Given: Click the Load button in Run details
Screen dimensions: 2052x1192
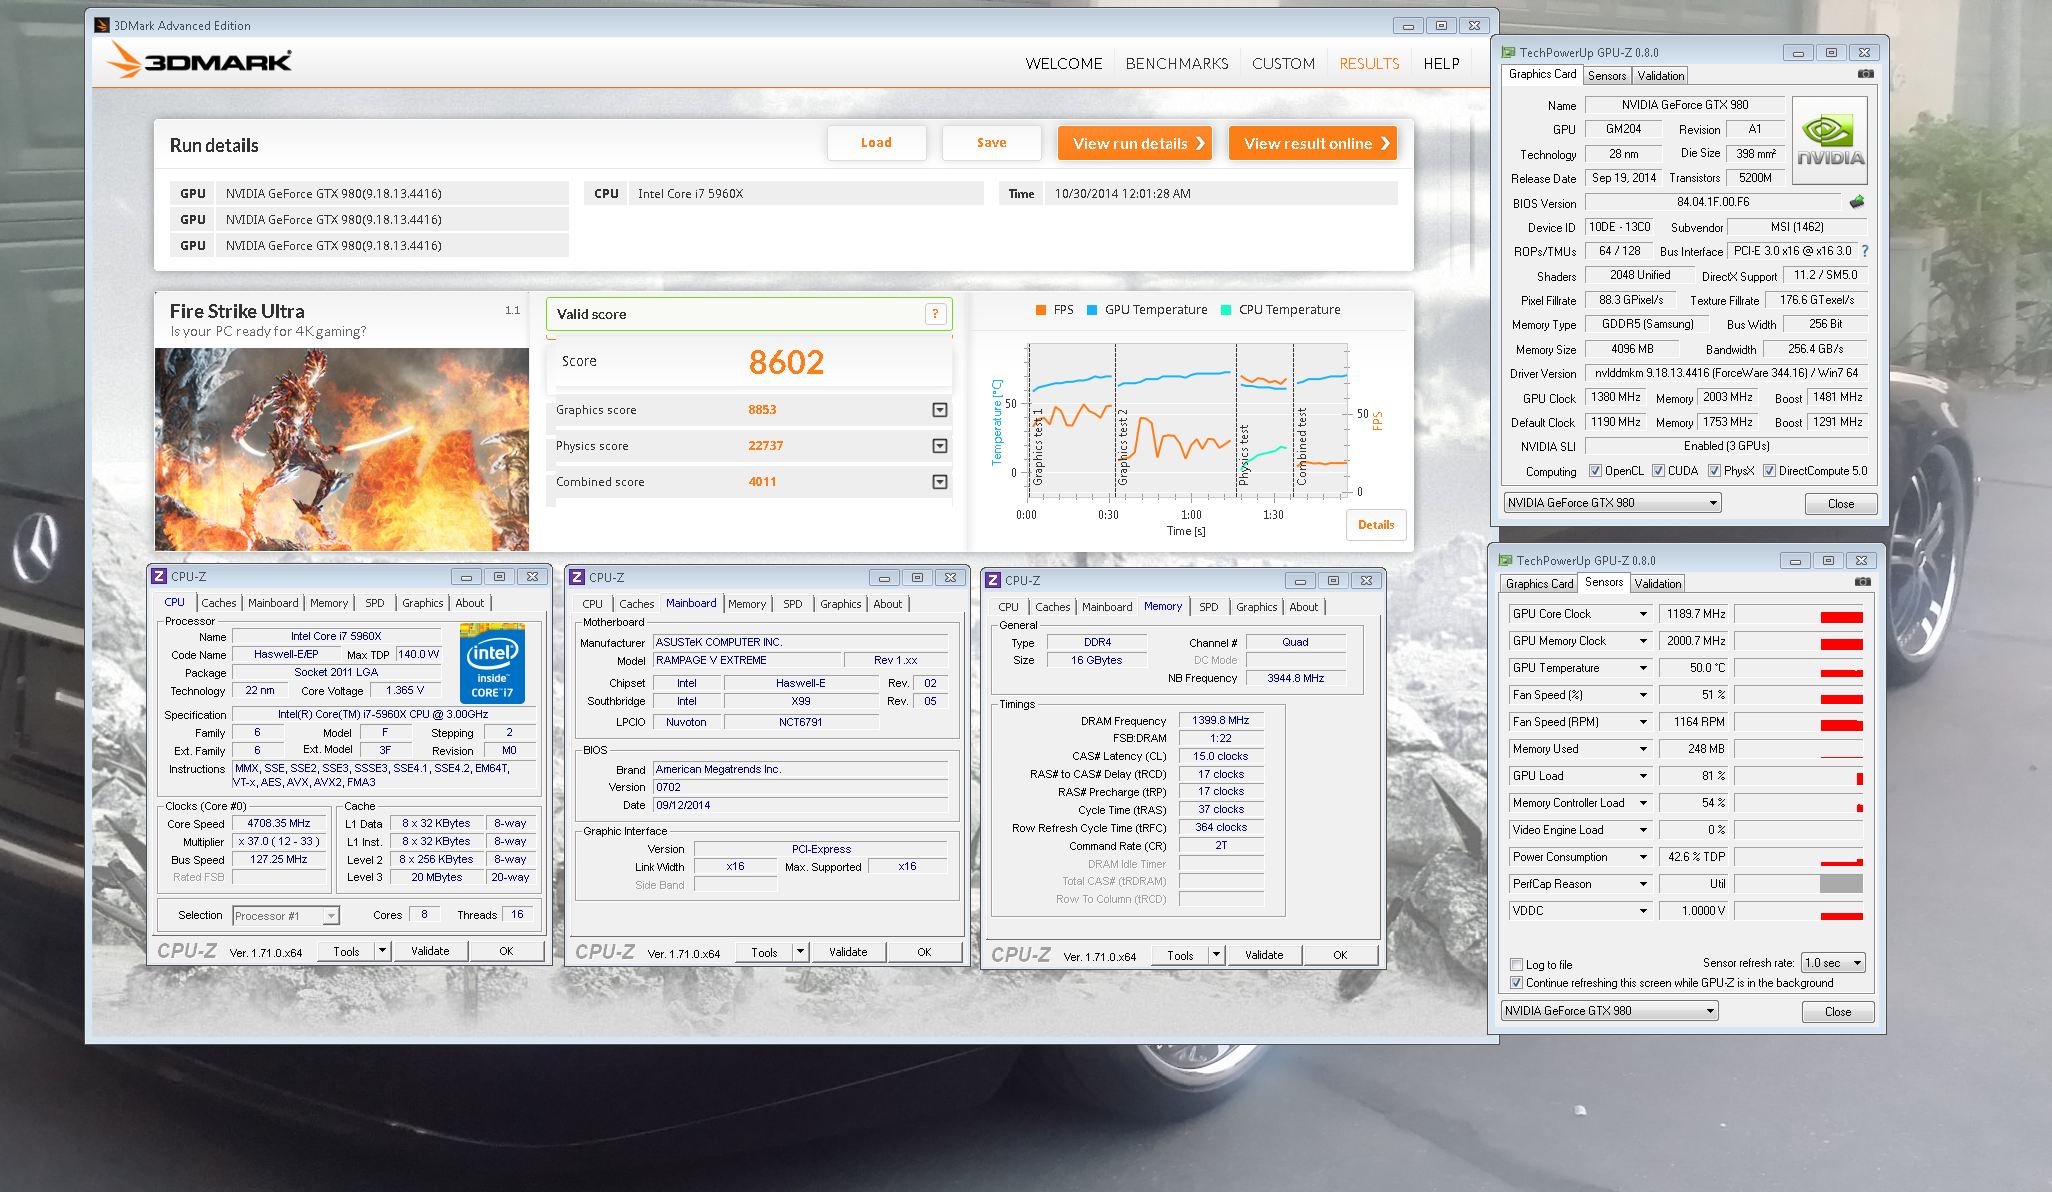Looking at the screenshot, I should (x=876, y=143).
